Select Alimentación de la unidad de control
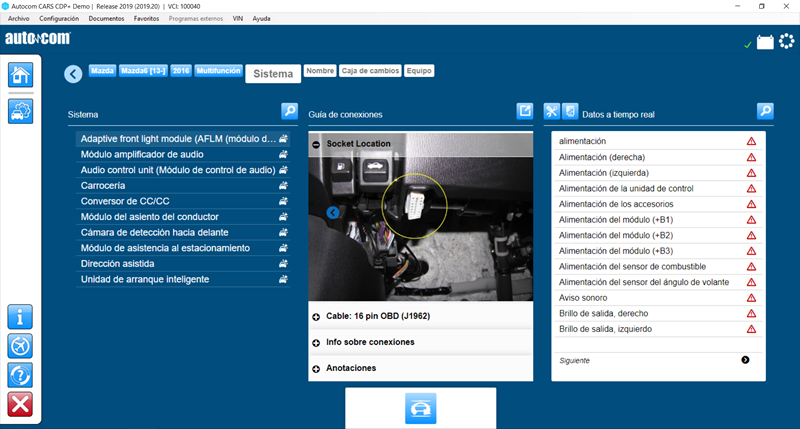Screen dimensions: 800x429 (x=658, y=189)
